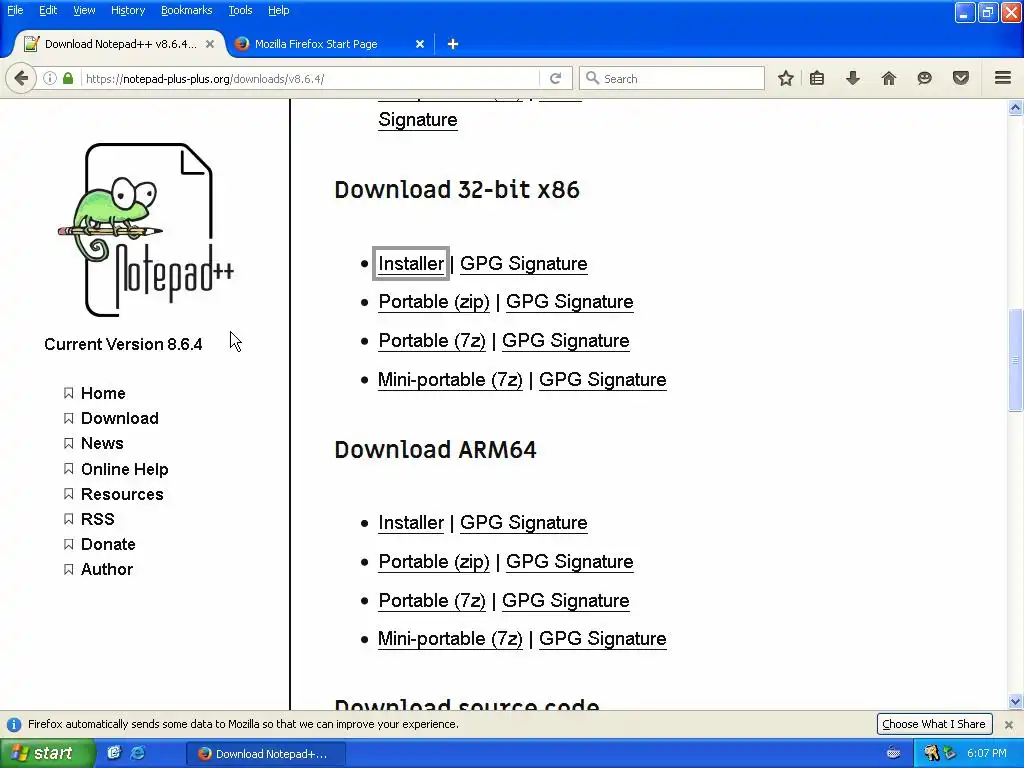Screen dimensions: 1024x768
Task: Go to Home in sidebar
Action: coord(103,393)
